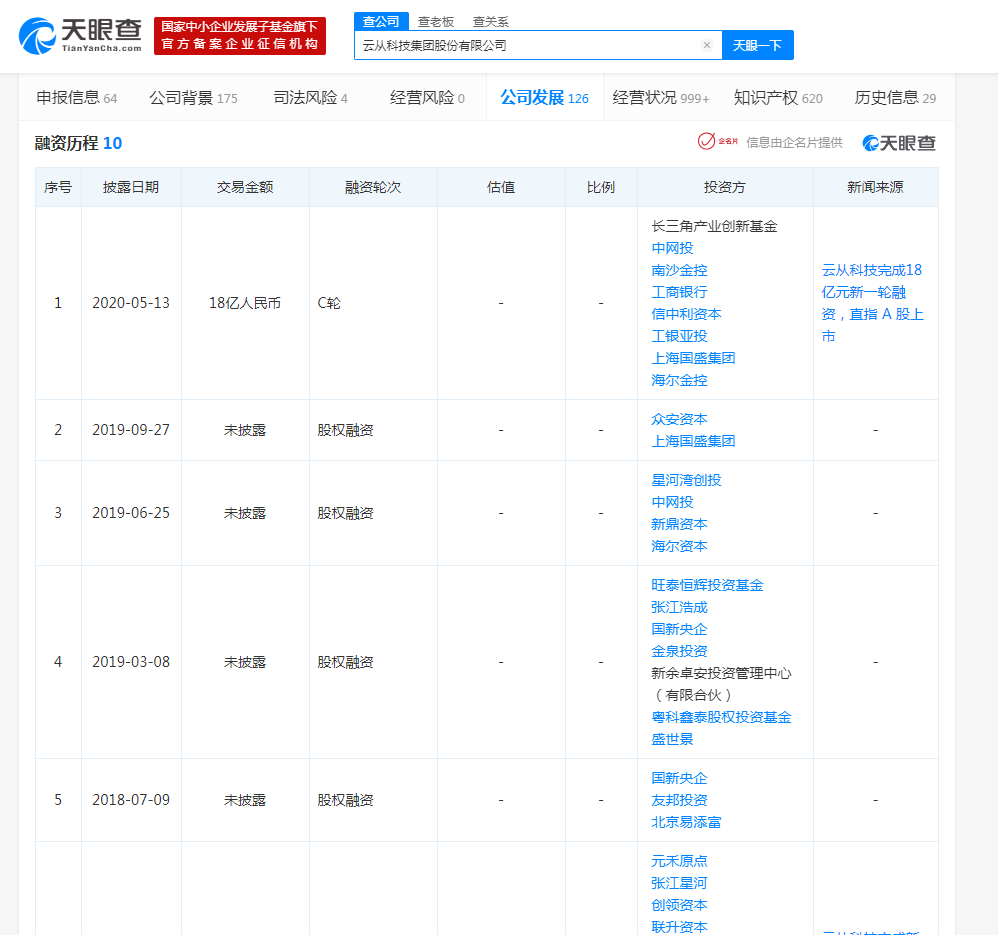This screenshot has height=935, width=998.
Task: Open investor link 张江浩成
Action: tap(679, 607)
